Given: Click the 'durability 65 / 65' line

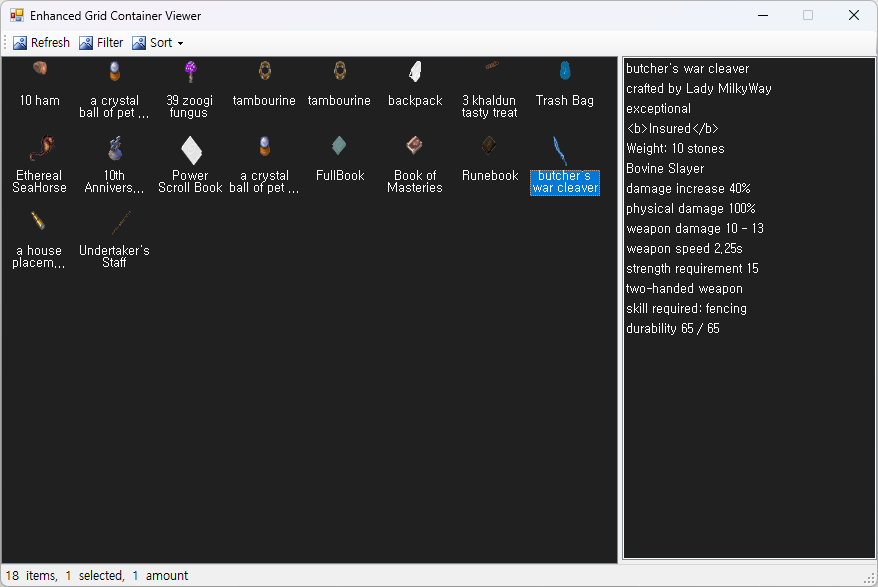Looking at the screenshot, I should [x=672, y=329].
